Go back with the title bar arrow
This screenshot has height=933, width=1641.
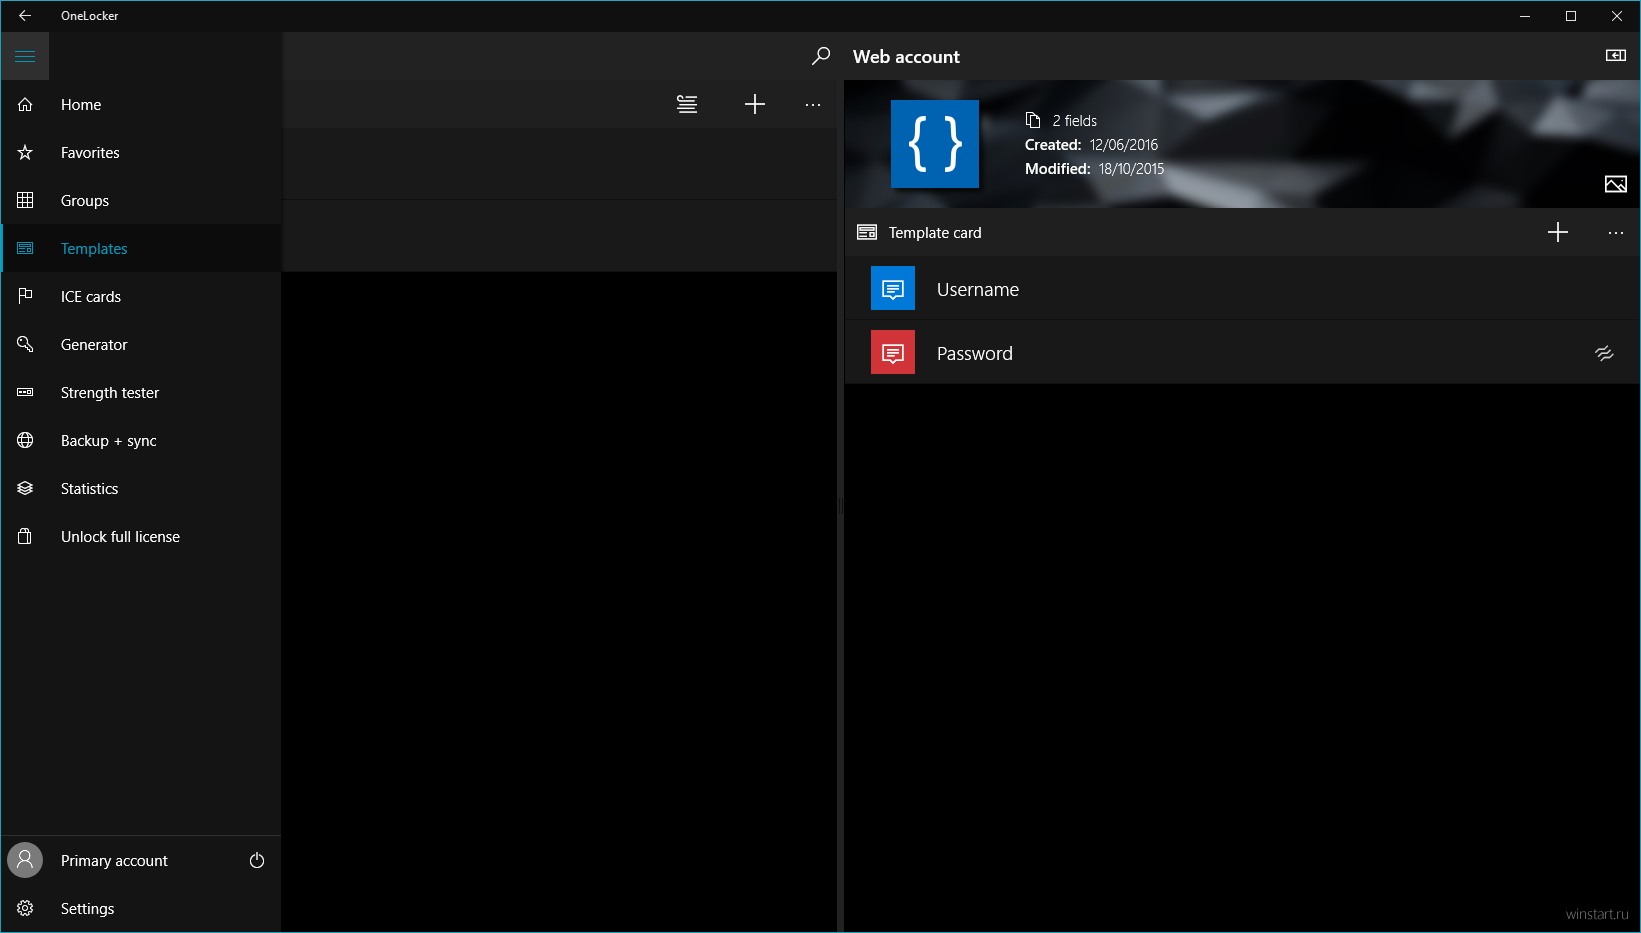(25, 16)
